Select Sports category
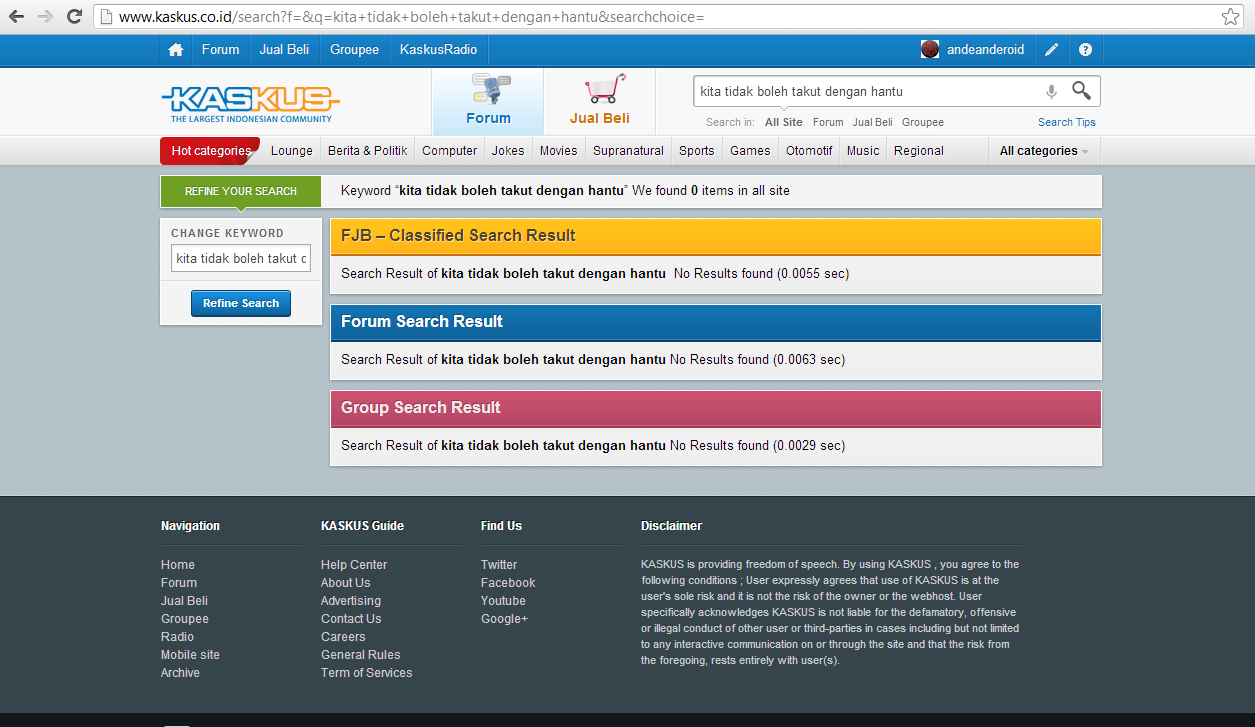 coord(697,151)
